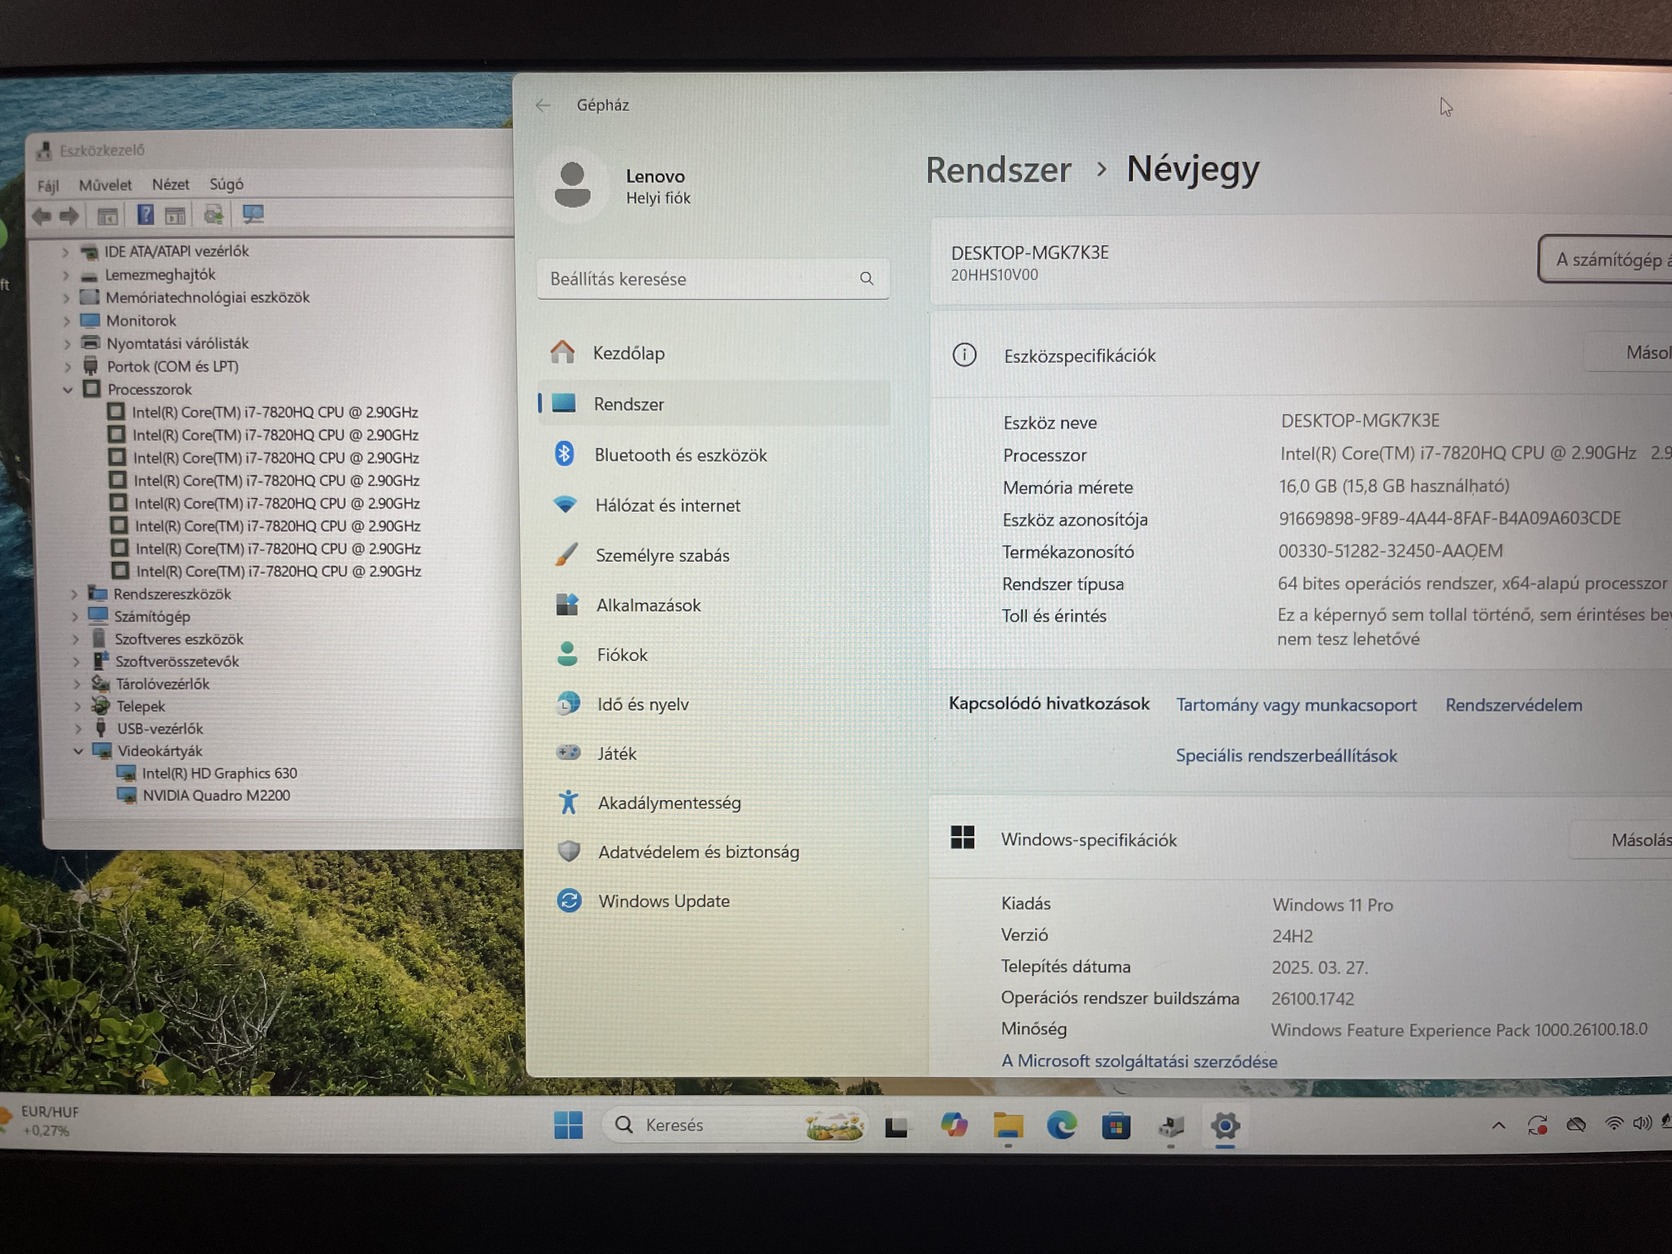Image resolution: width=1672 pixels, height=1254 pixels.
Task: Select the Tárolóvezérlők tree item
Action: 162,684
